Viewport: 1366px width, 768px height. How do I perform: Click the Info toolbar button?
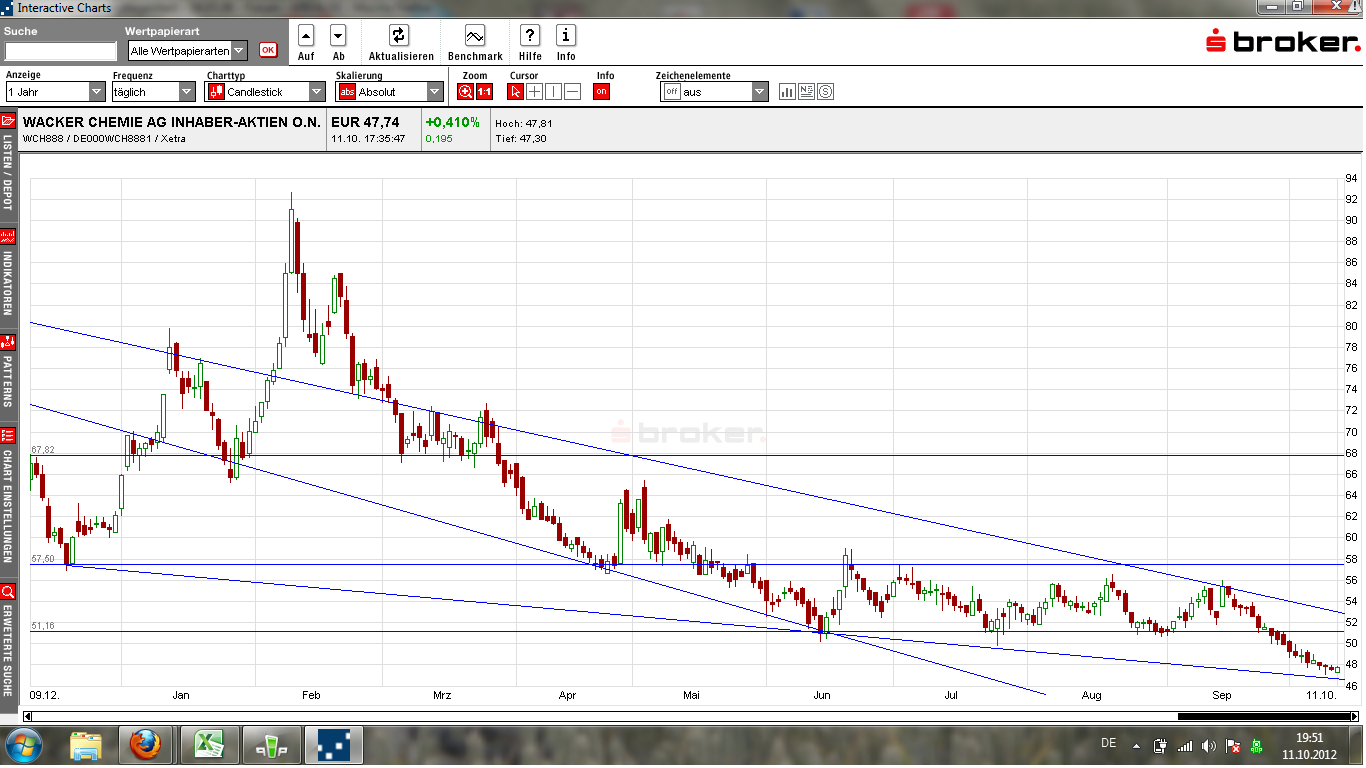566,36
